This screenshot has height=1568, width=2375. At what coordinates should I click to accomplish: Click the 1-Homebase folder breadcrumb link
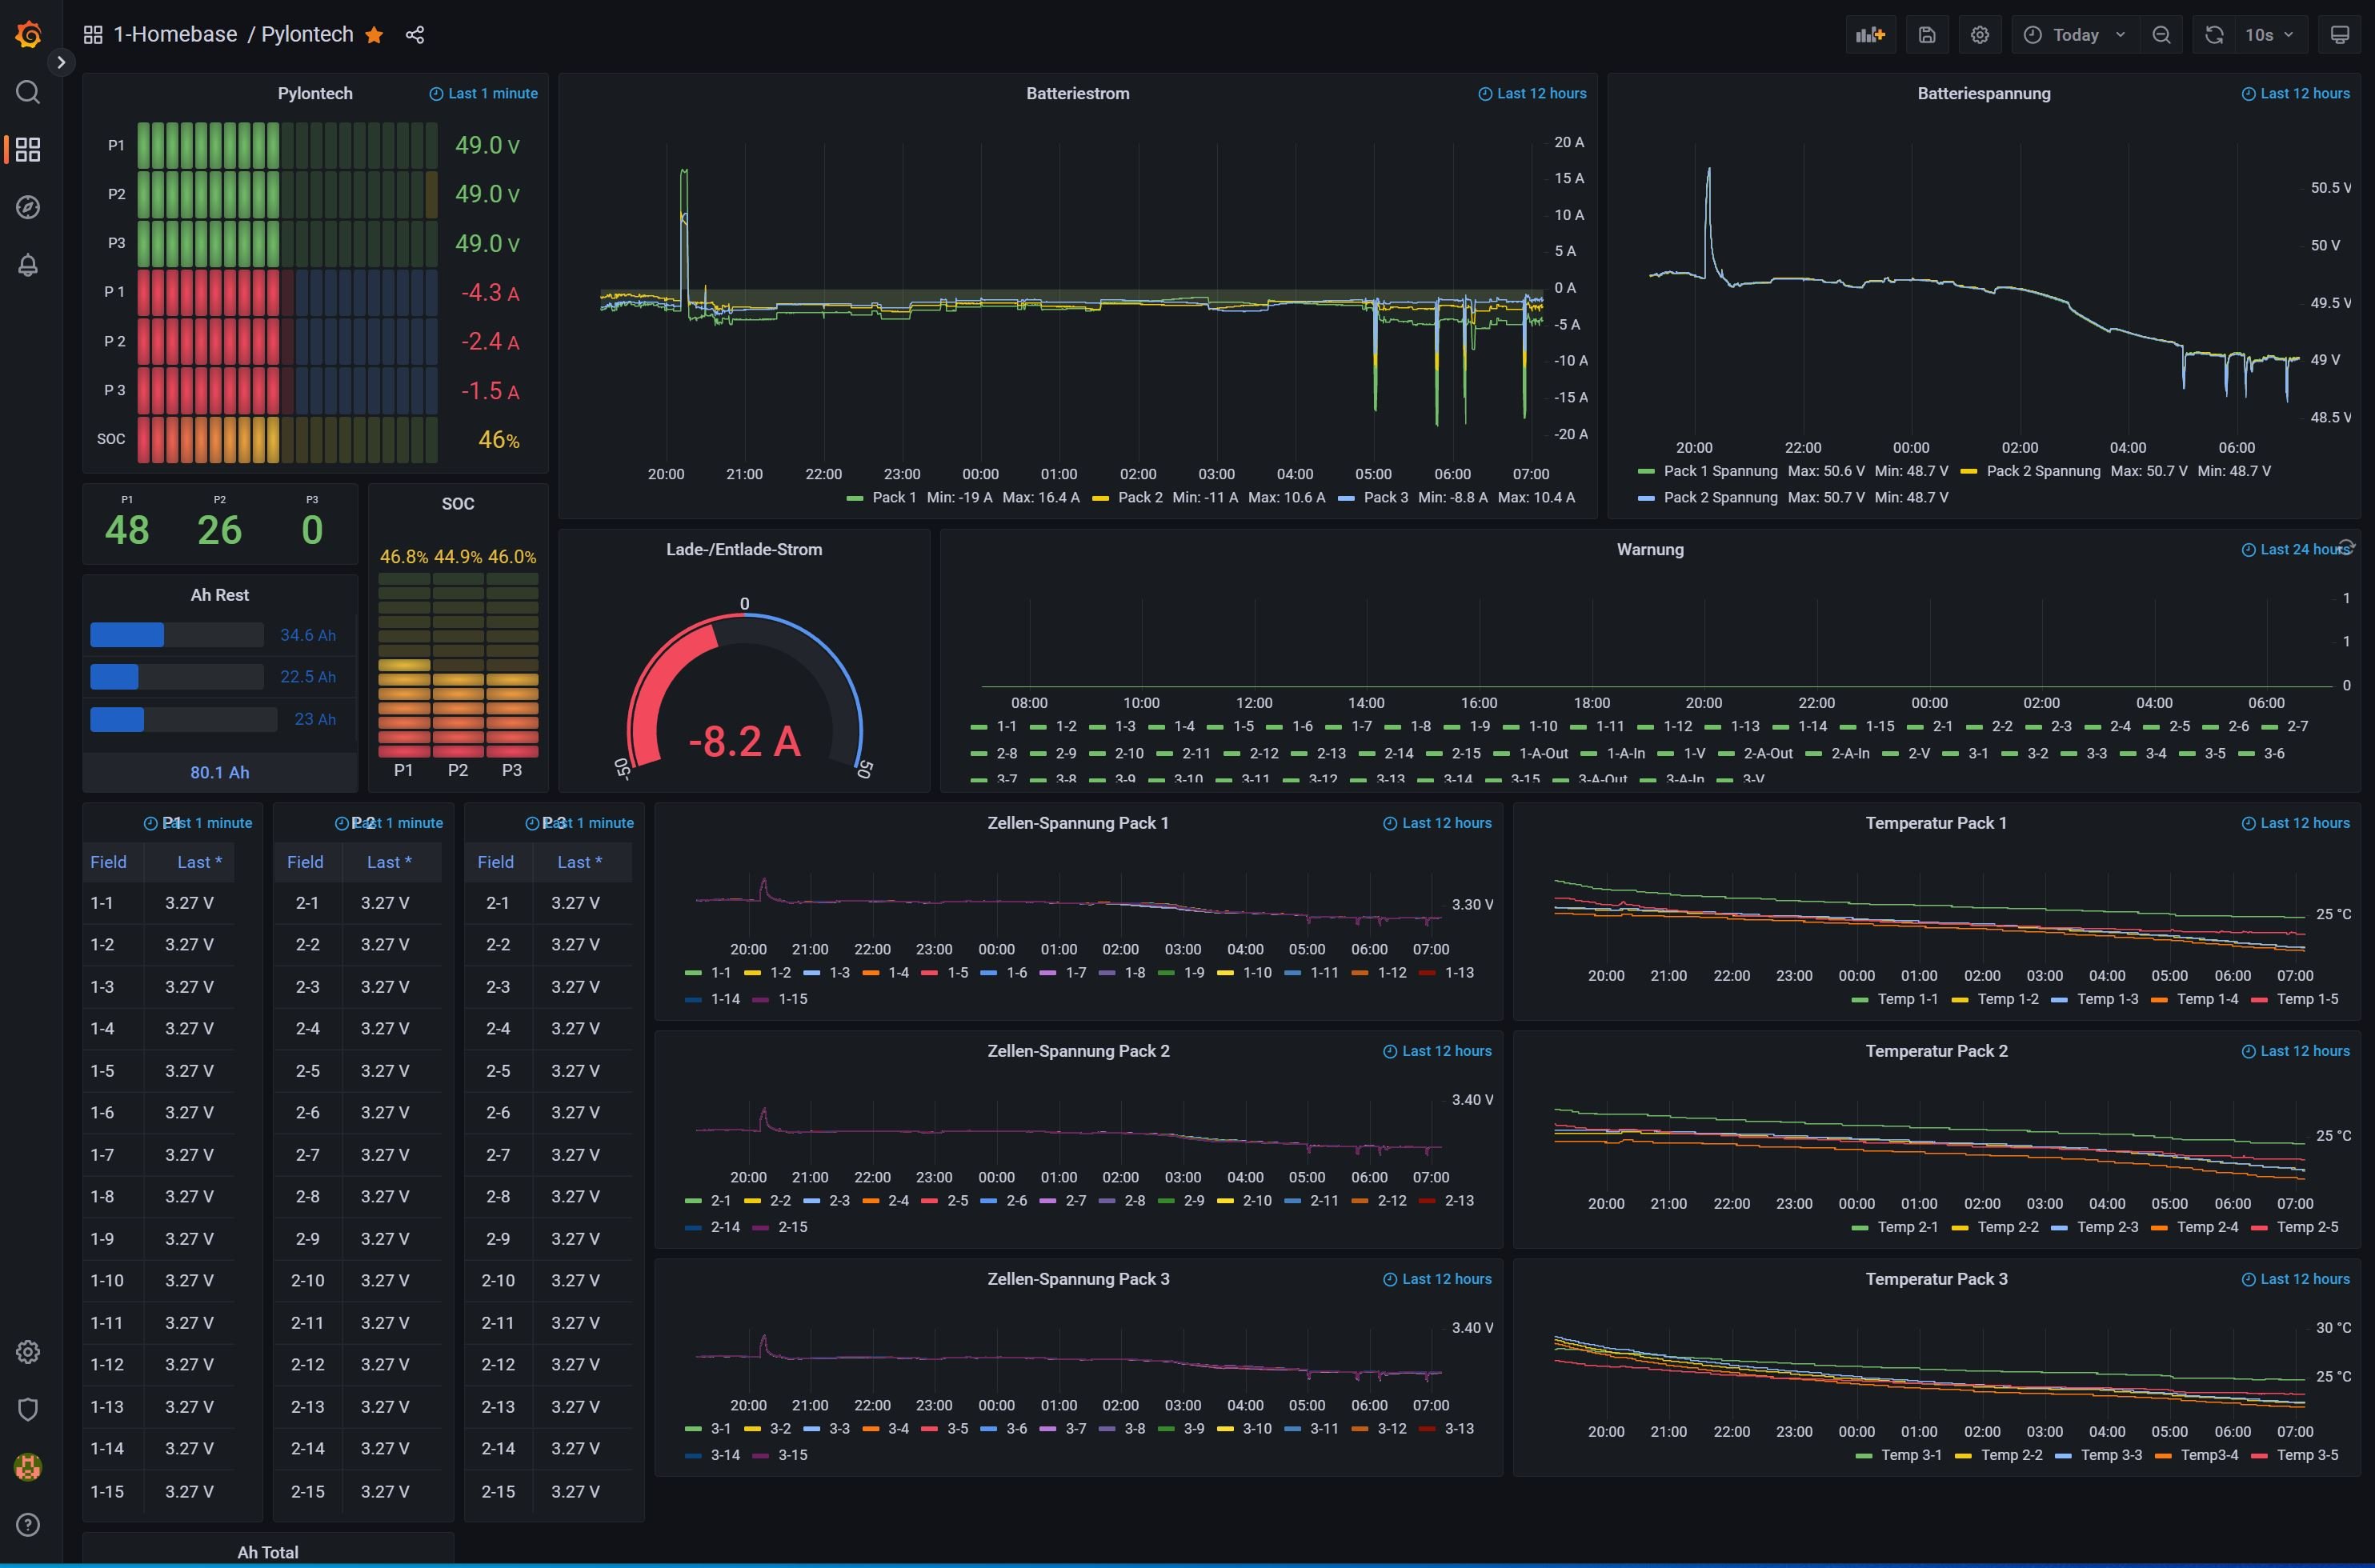pos(175,35)
